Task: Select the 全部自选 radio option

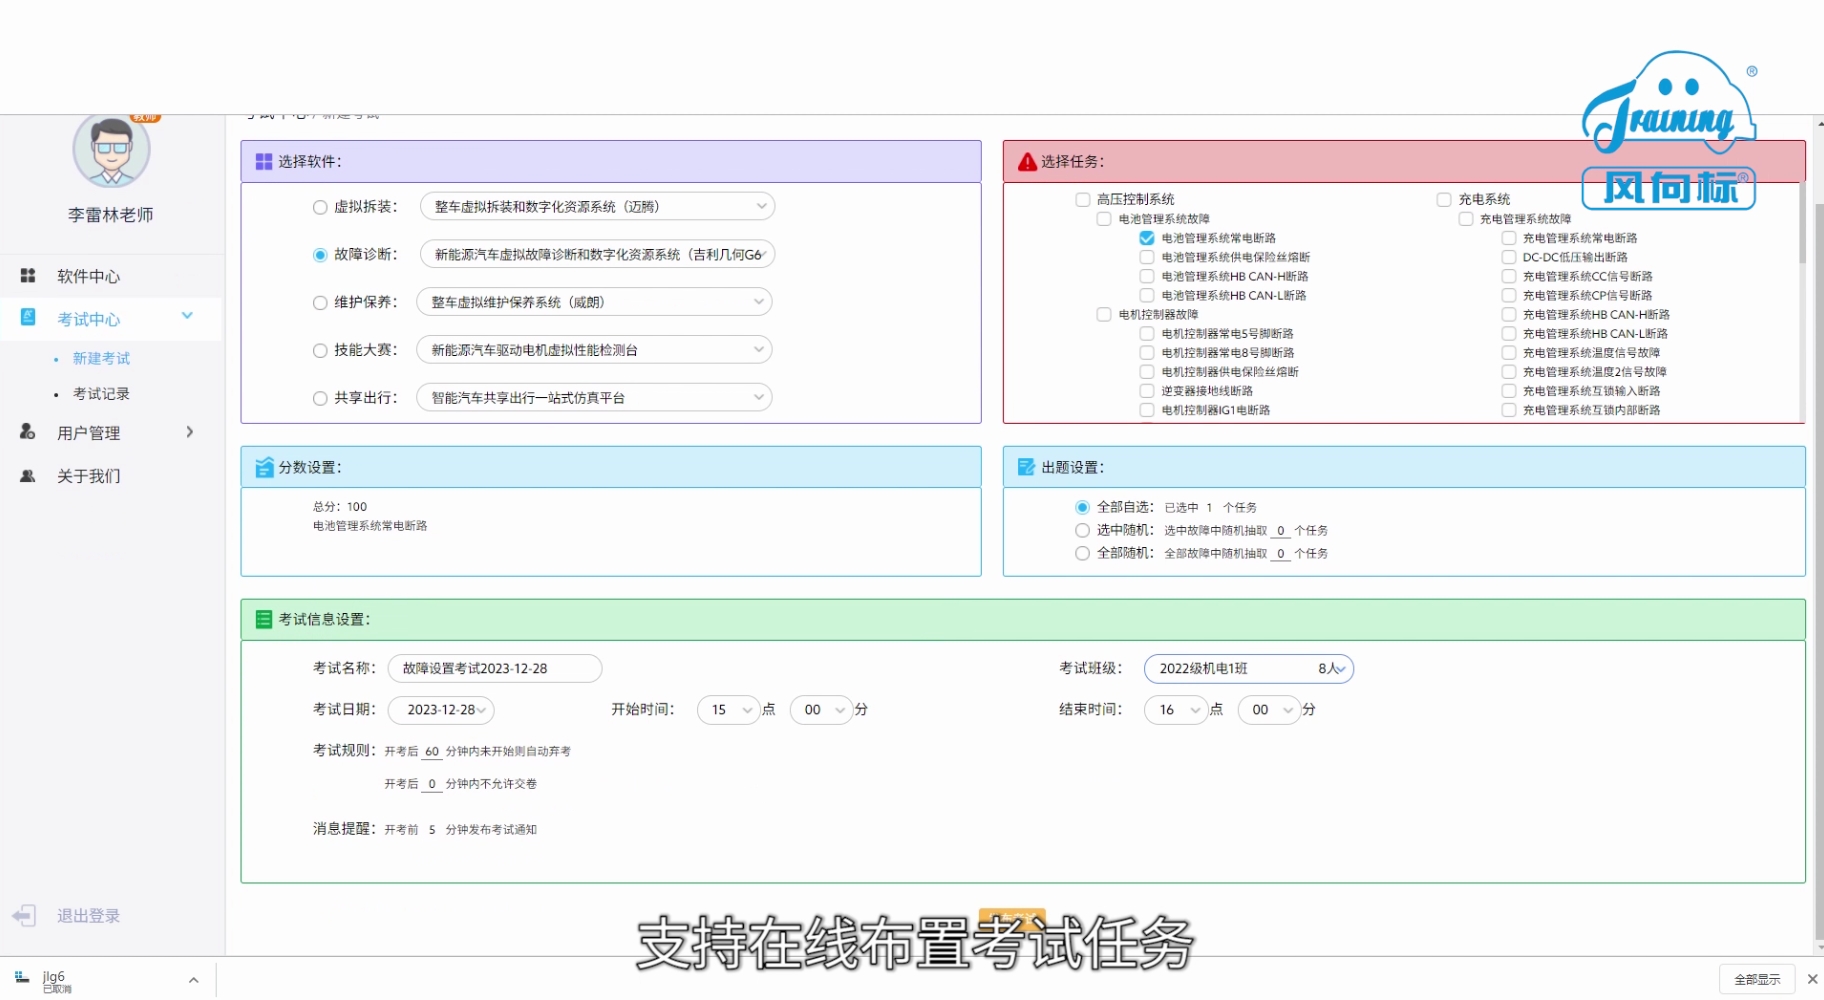Action: click(x=1082, y=507)
